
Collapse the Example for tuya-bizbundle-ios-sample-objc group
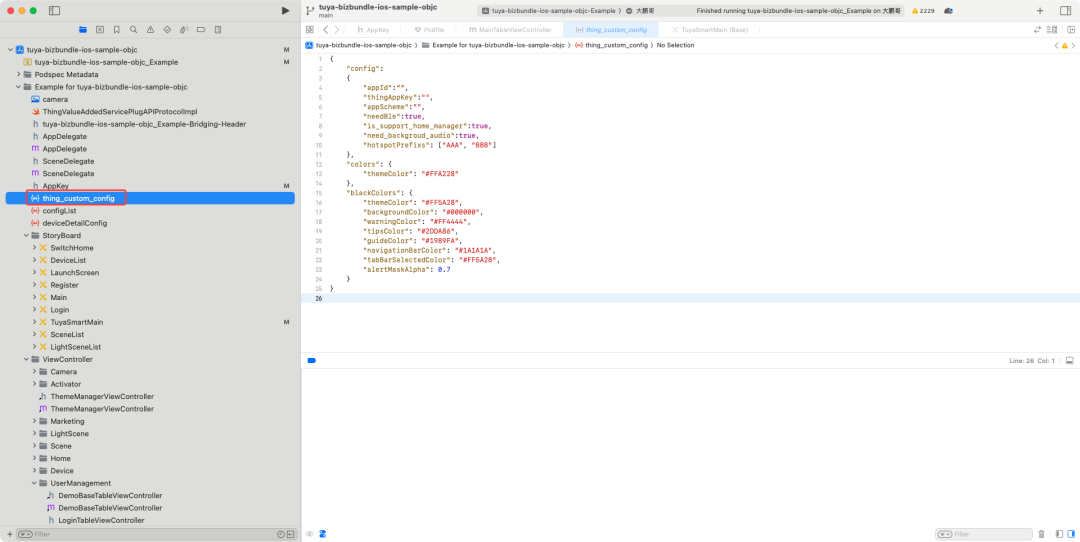(19, 87)
